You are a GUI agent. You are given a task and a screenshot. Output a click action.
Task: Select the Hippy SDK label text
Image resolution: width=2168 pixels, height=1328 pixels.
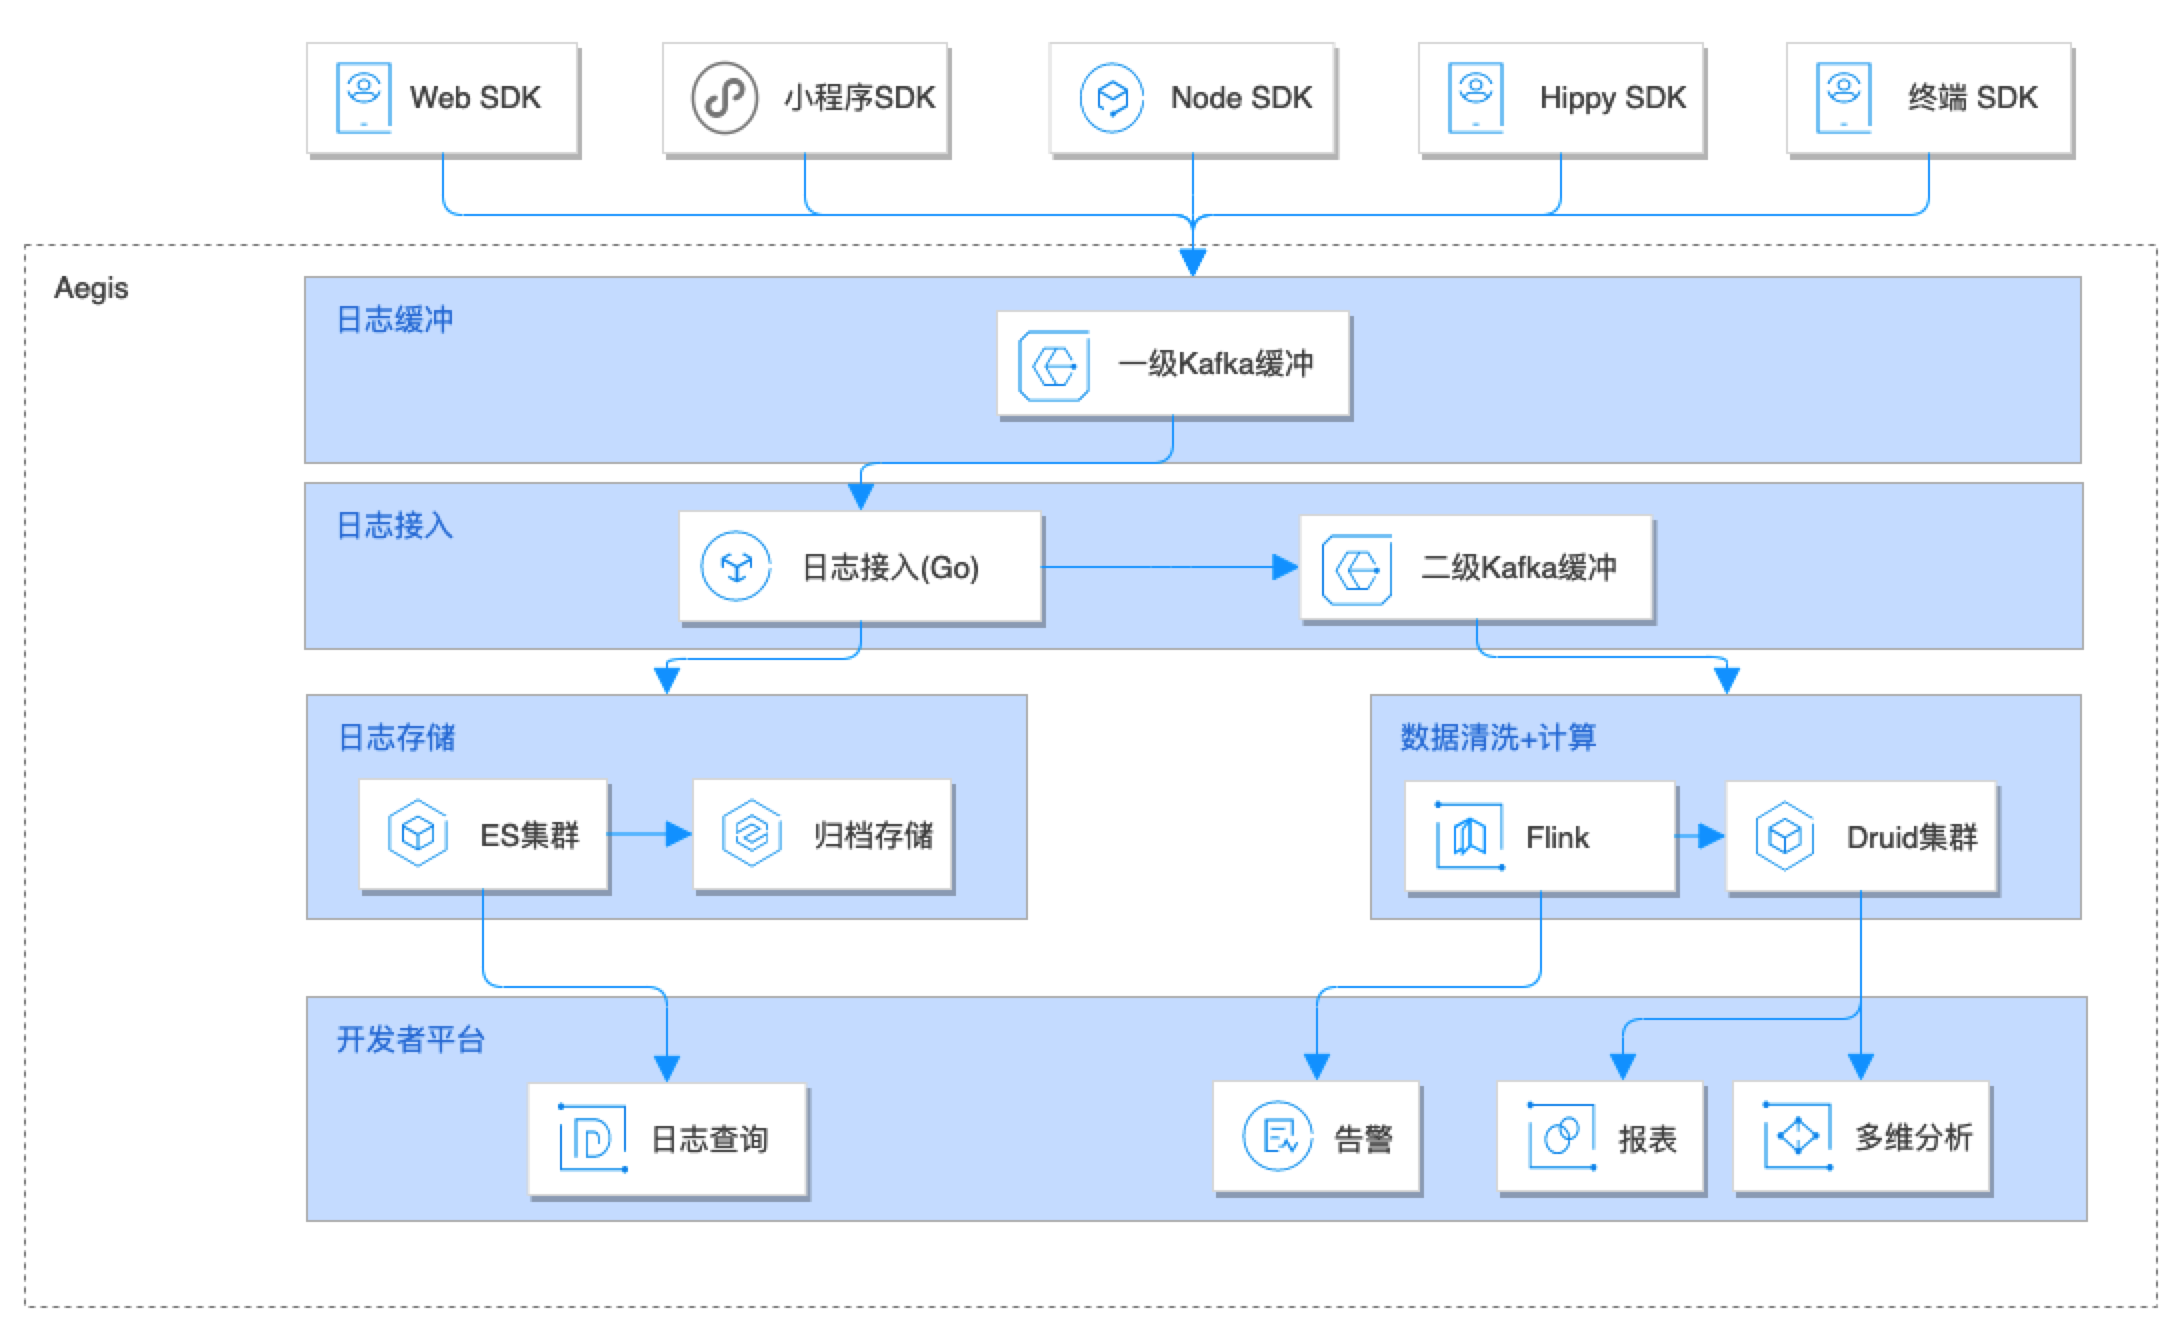[x=1612, y=98]
